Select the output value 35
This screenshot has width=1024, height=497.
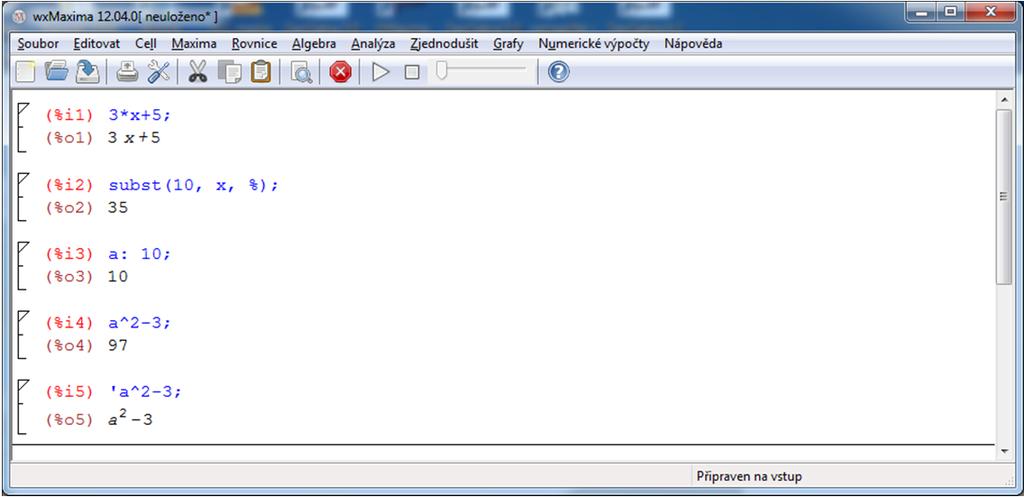(118, 208)
